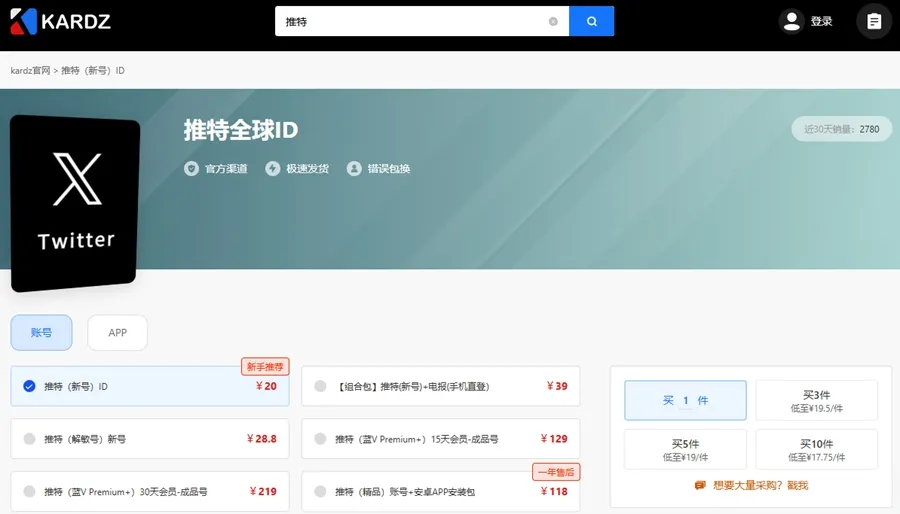Click the user avatar login icon

coord(792,21)
